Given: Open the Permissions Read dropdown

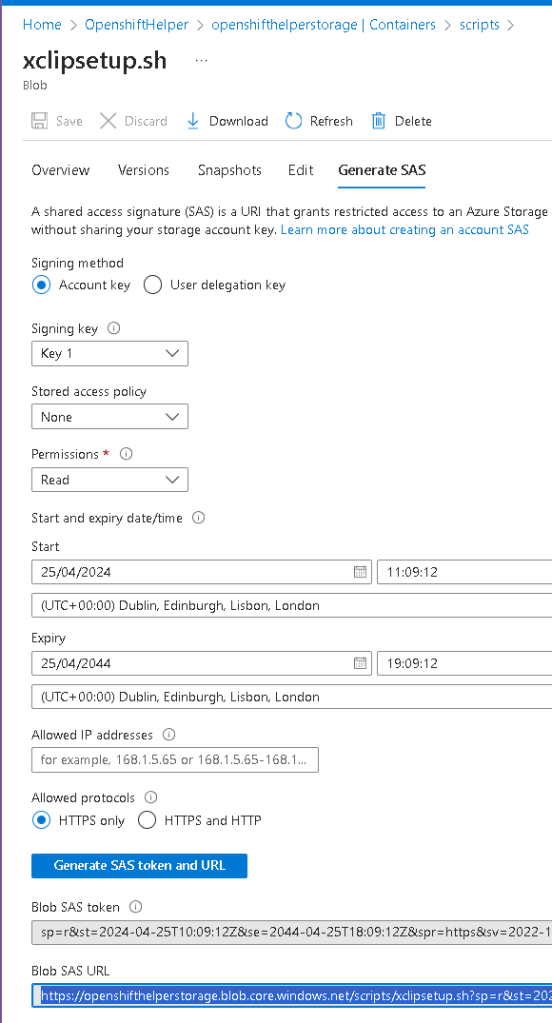Looking at the screenshot, I should [110, 480].
